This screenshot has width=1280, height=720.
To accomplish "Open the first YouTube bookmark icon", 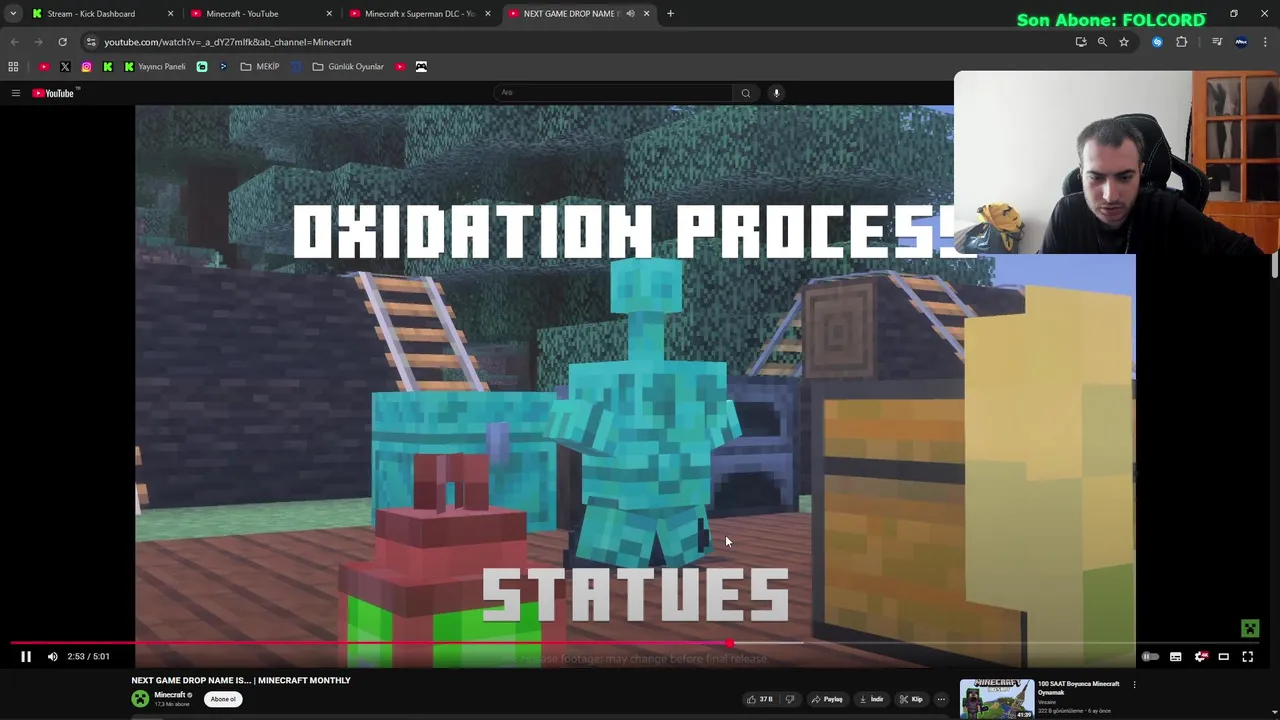I will click(44, 67).
